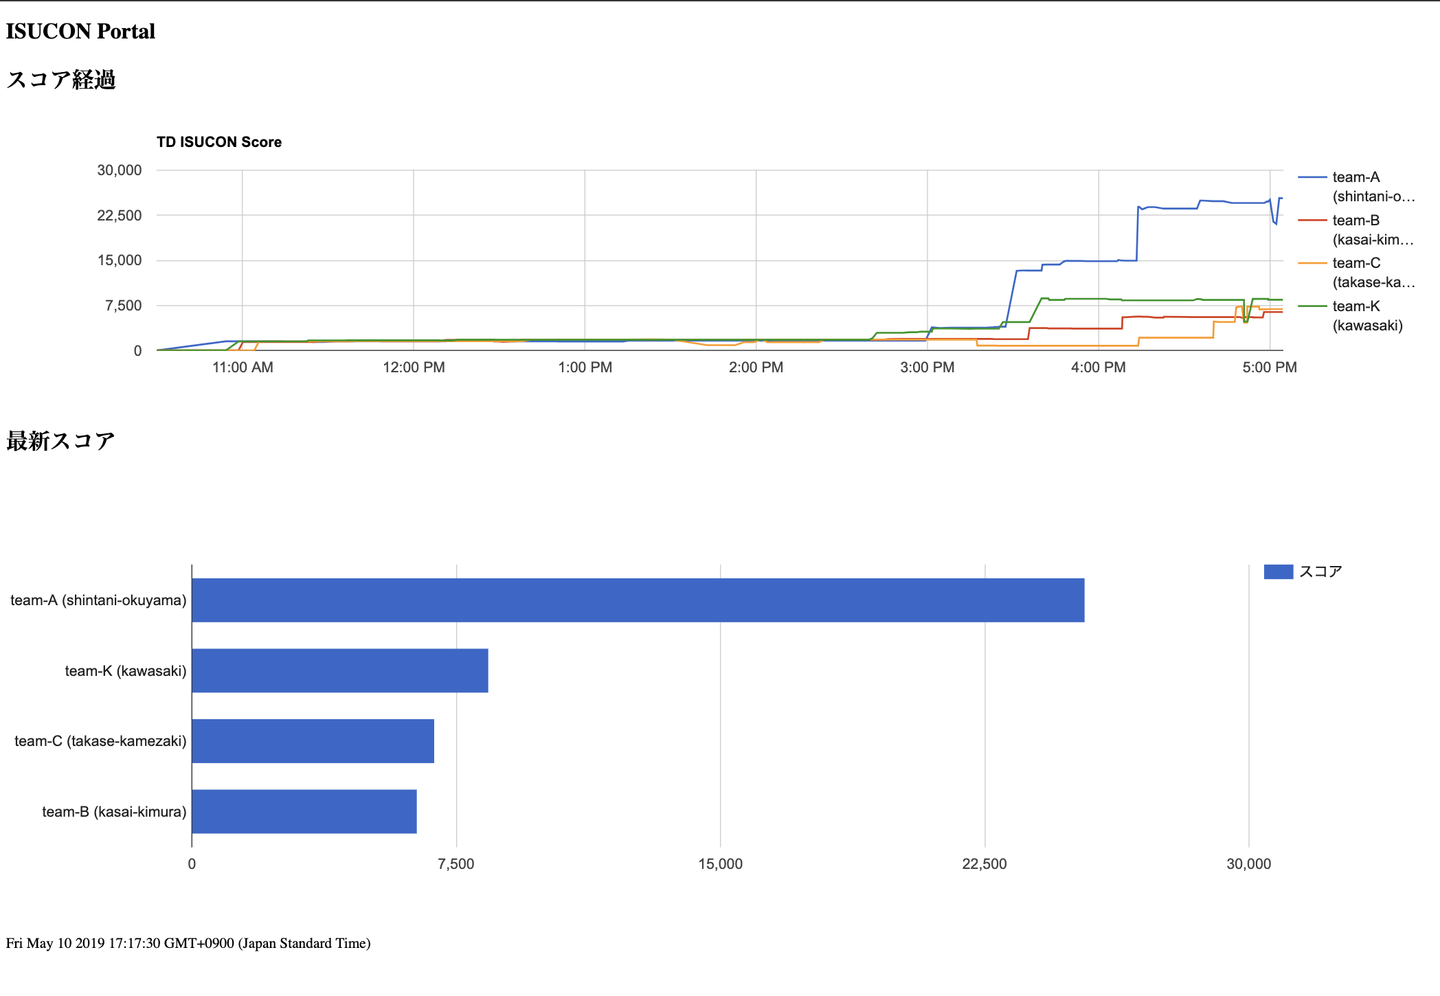
Task: Click the 5:00 PM time axis label
Action: click(x=1269, y=367)
